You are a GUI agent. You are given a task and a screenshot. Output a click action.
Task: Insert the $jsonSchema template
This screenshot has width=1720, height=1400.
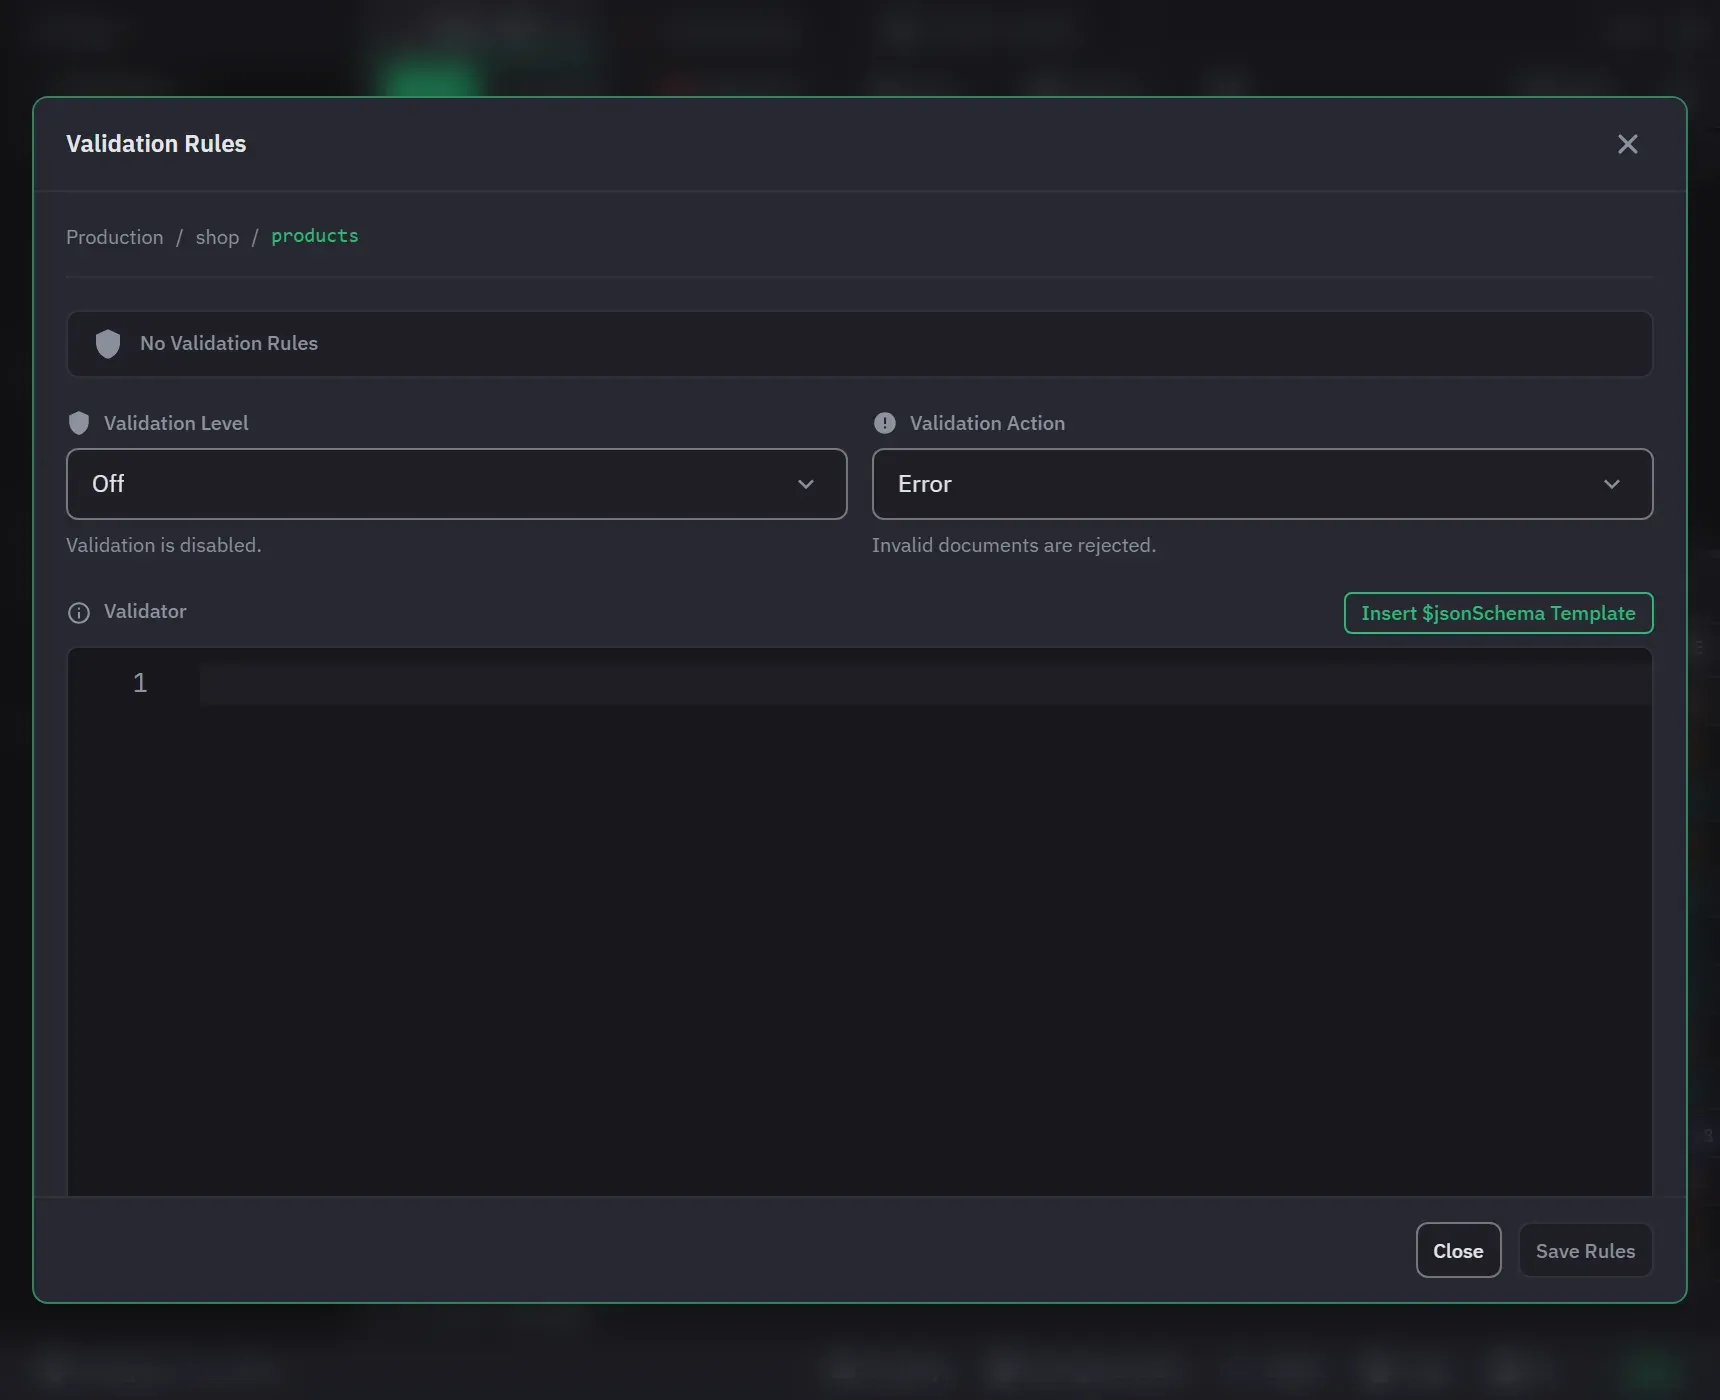point(1498,613)
